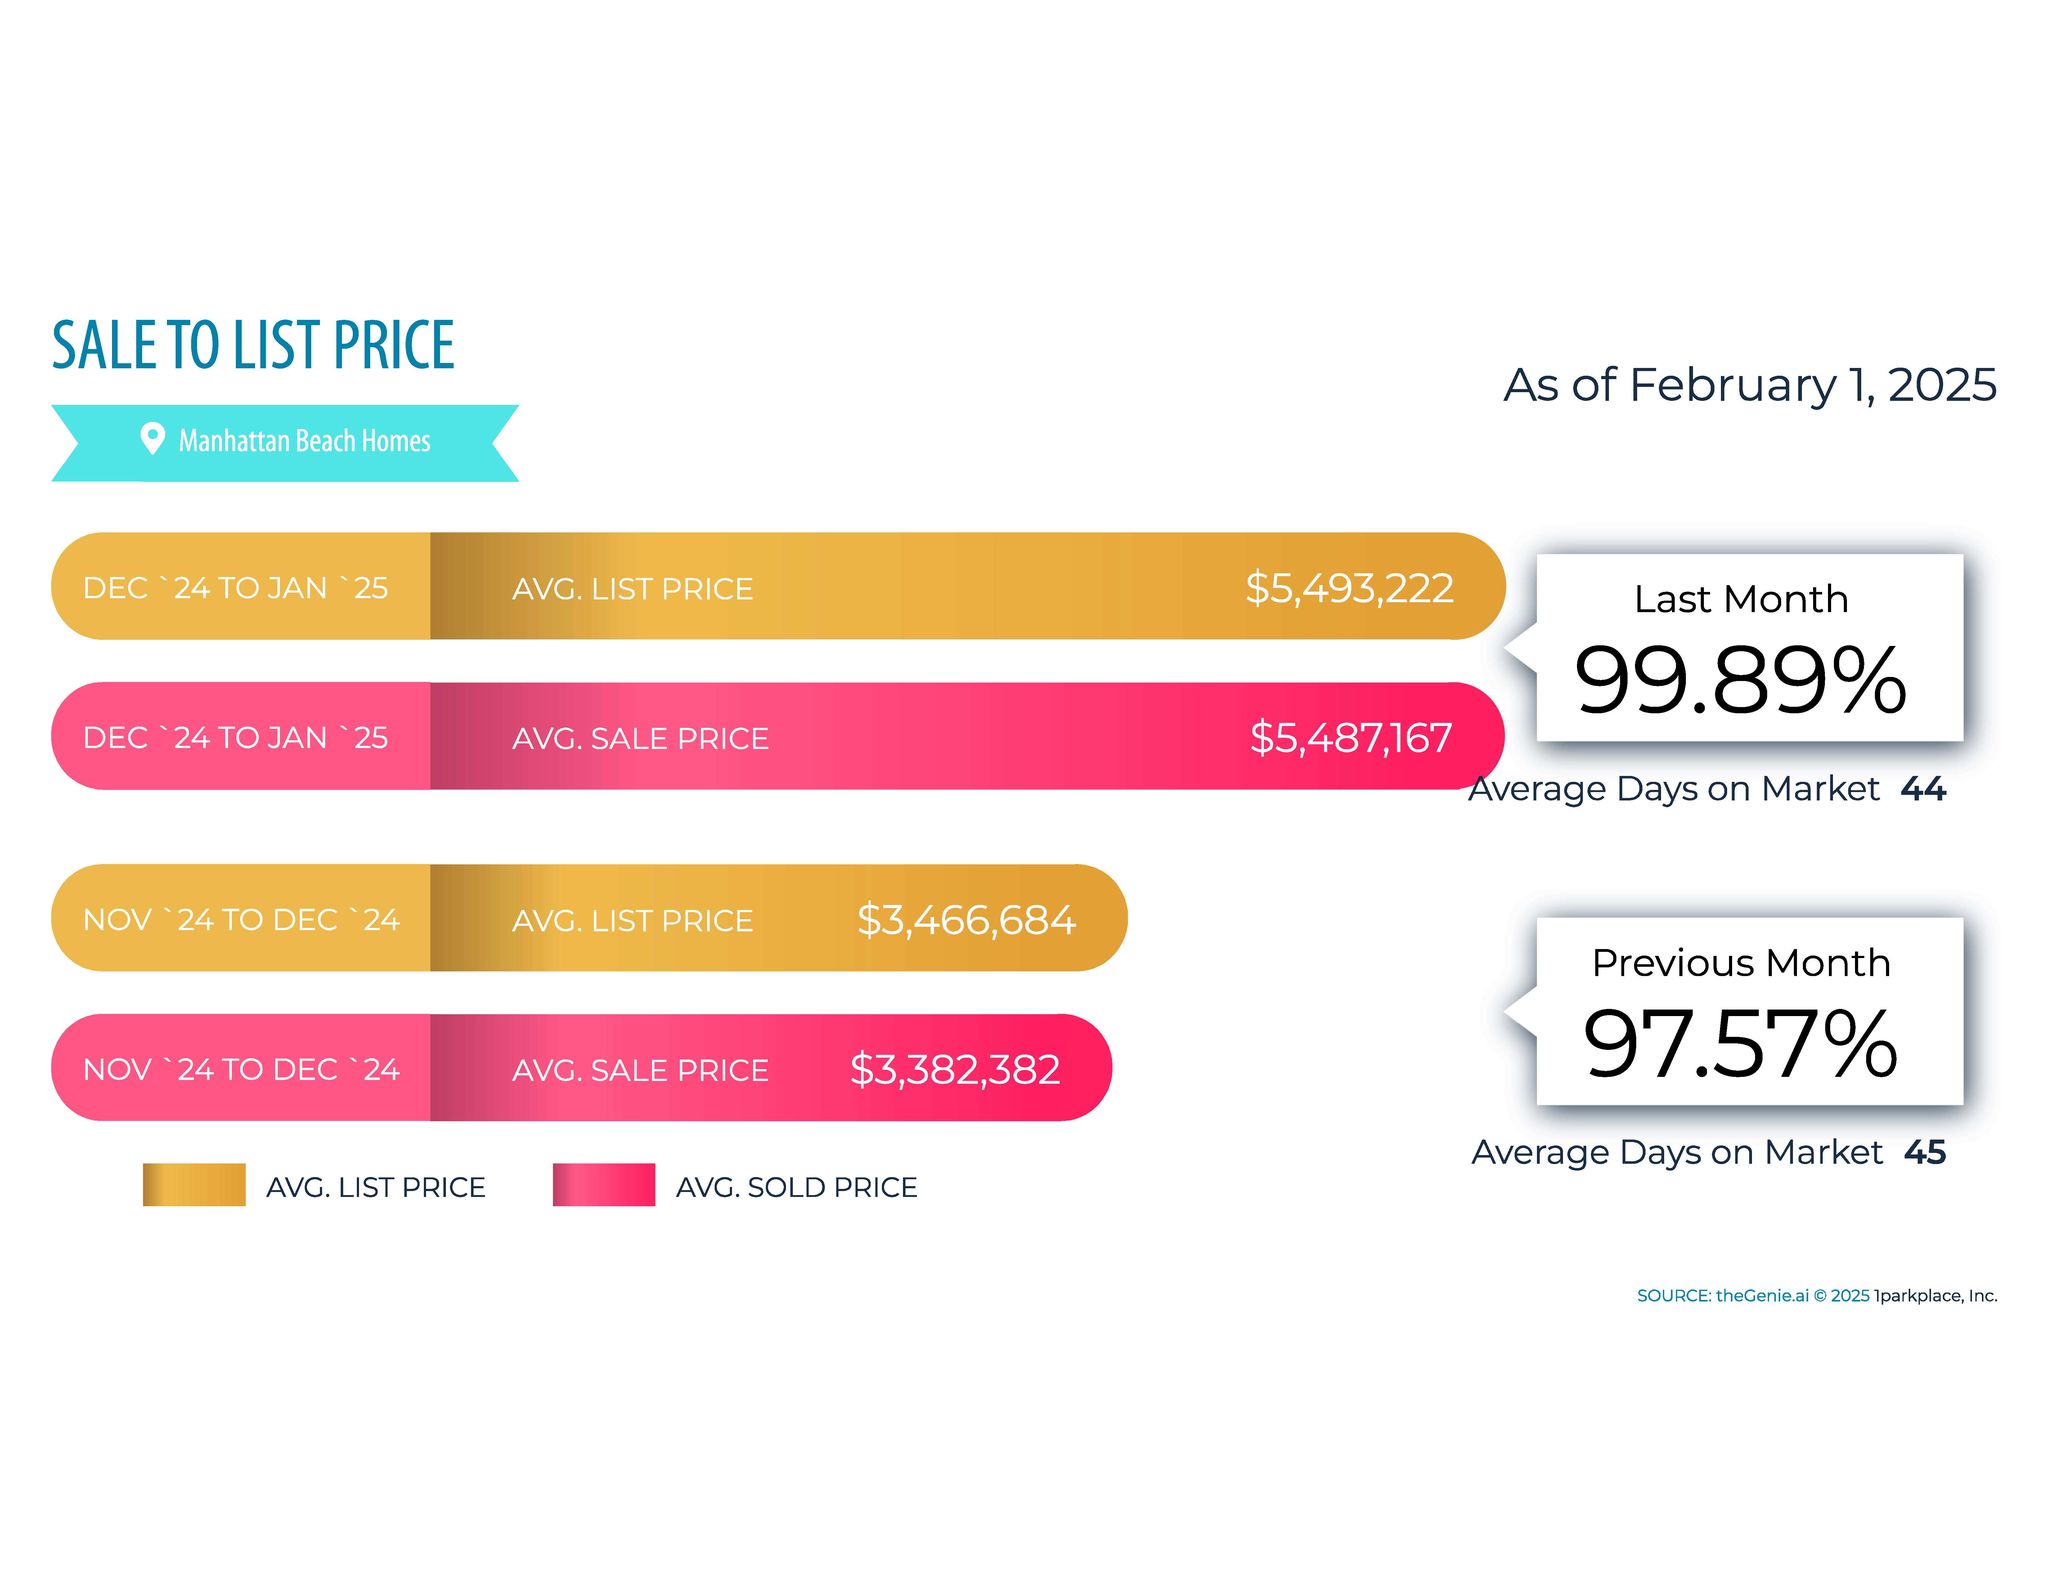Click the location pin icon in the banner
2048x1577 pixels.
152,438
